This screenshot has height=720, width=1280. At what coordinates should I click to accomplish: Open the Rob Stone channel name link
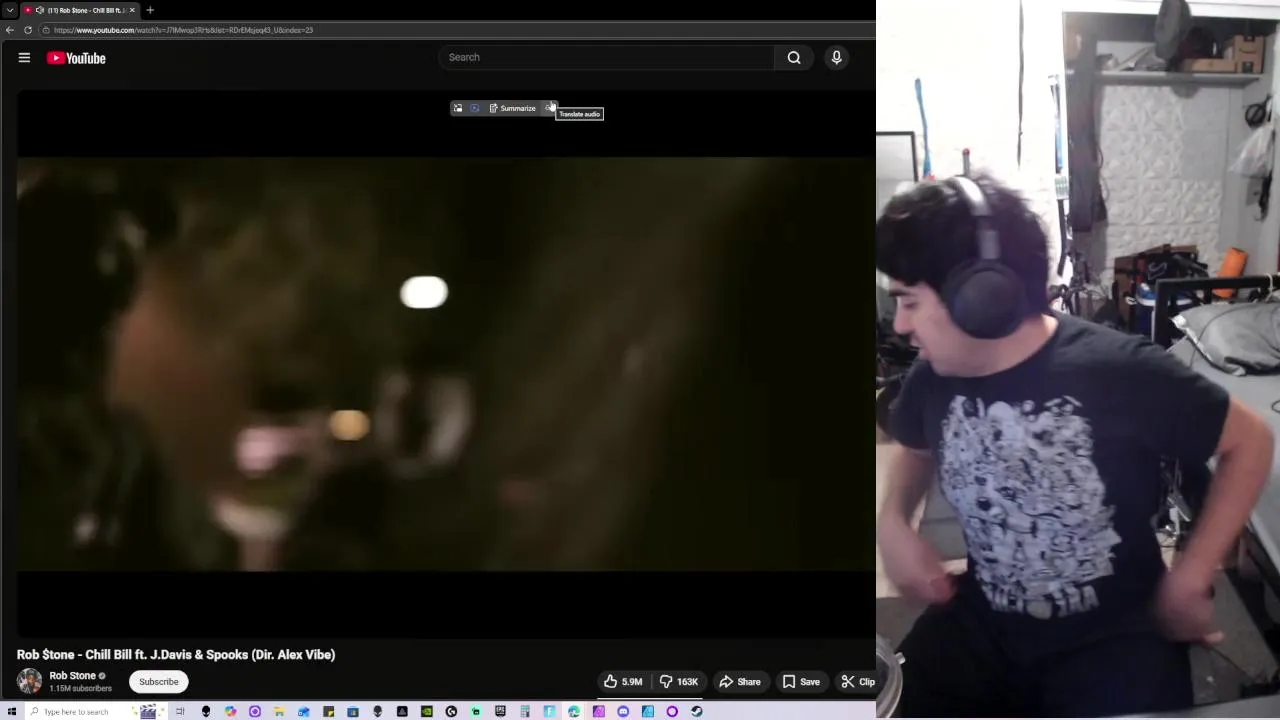[73, 676]
